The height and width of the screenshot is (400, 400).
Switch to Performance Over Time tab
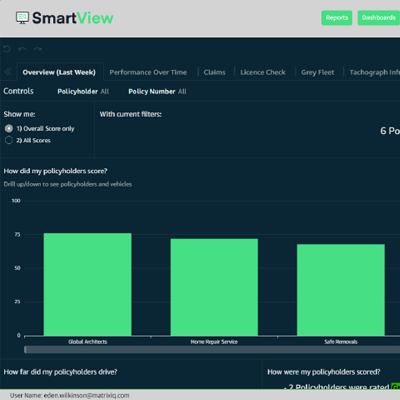coord(148,72)
